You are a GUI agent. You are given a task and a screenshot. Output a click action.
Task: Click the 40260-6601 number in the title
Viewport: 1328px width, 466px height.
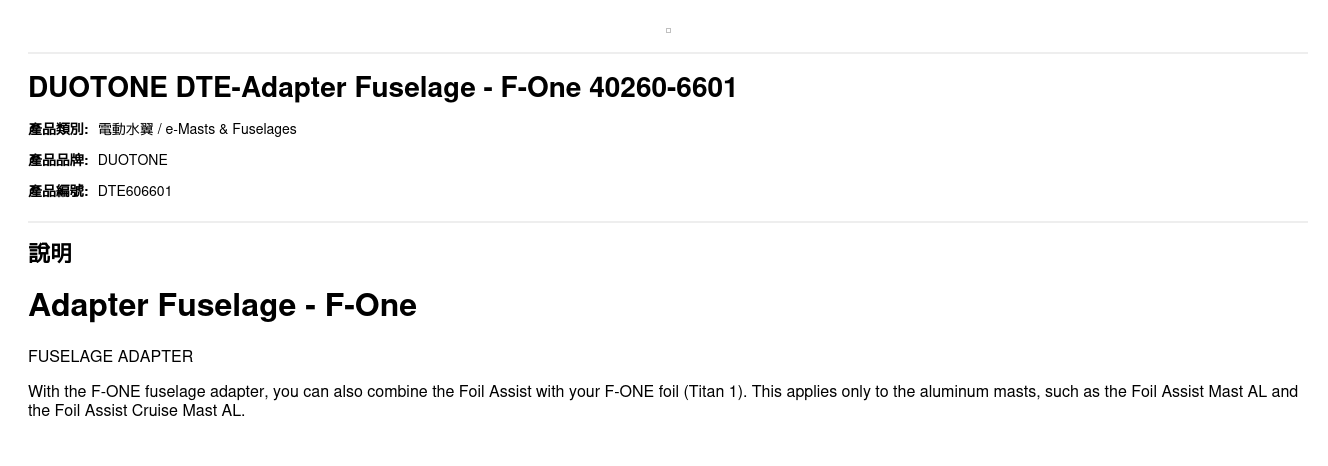(663, 88)
